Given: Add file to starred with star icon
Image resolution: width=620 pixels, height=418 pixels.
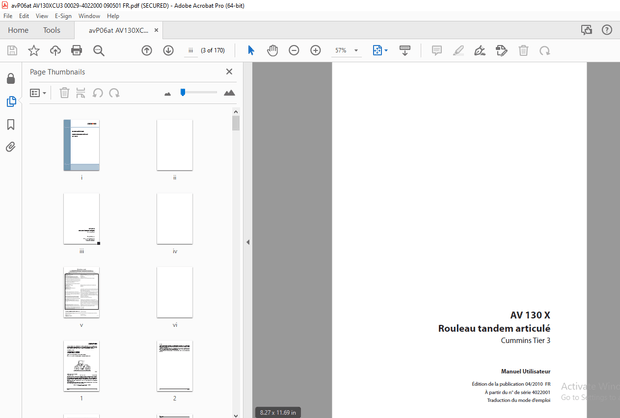Looking at the screenshot, I should tap(34, 51).
